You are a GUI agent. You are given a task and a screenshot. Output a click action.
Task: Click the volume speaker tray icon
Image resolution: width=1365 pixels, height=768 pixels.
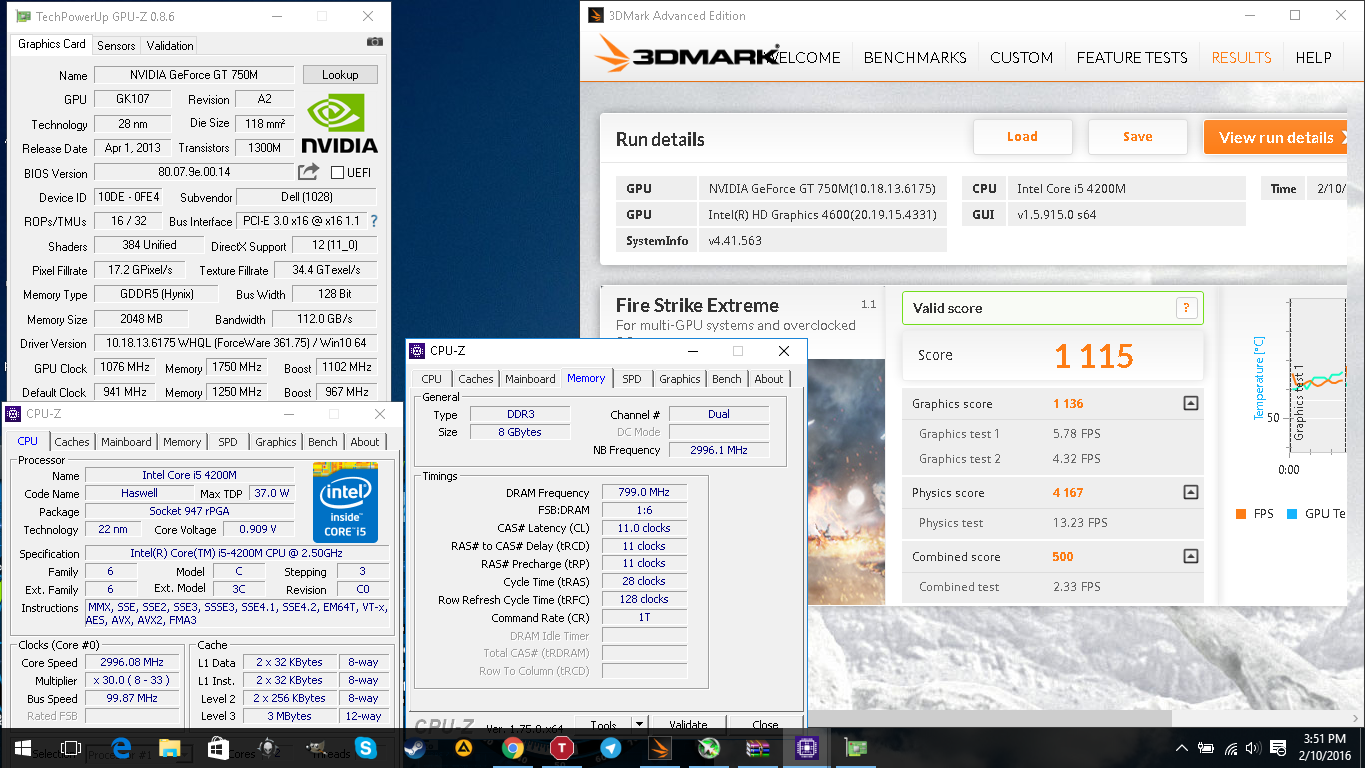click(x=1253, y=748)
